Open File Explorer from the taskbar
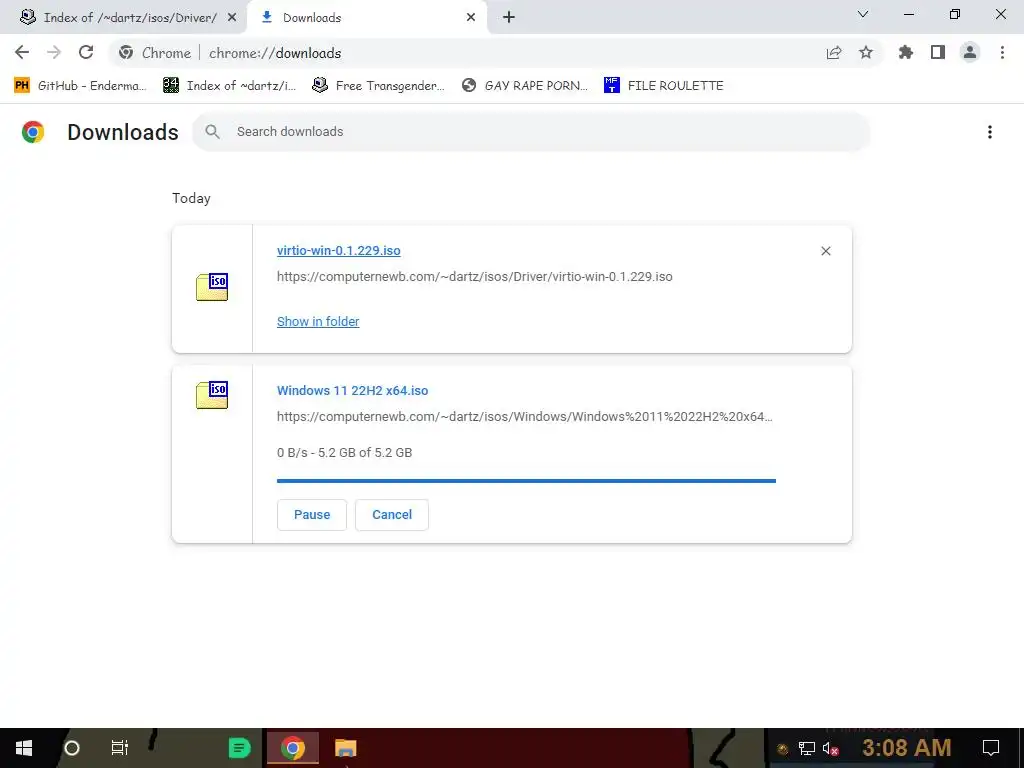Image resolution: width=1024 pixels, height=768 pixels. coord(345,748)
